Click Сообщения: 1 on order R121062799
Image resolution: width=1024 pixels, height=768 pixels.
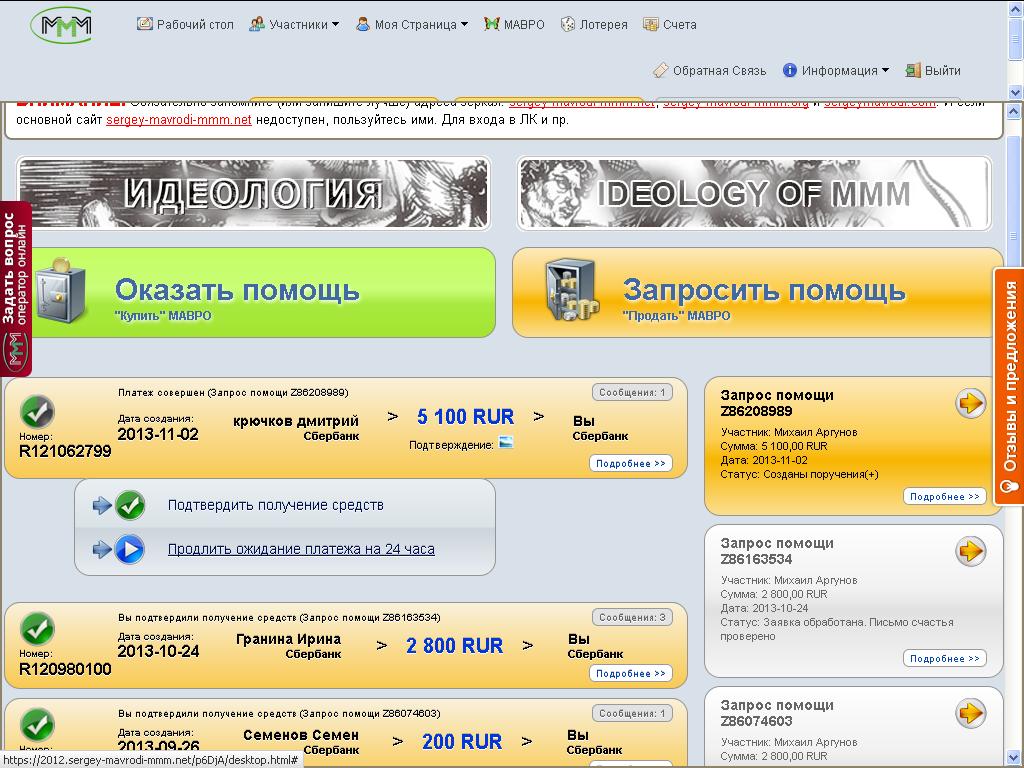coord(632,392)
